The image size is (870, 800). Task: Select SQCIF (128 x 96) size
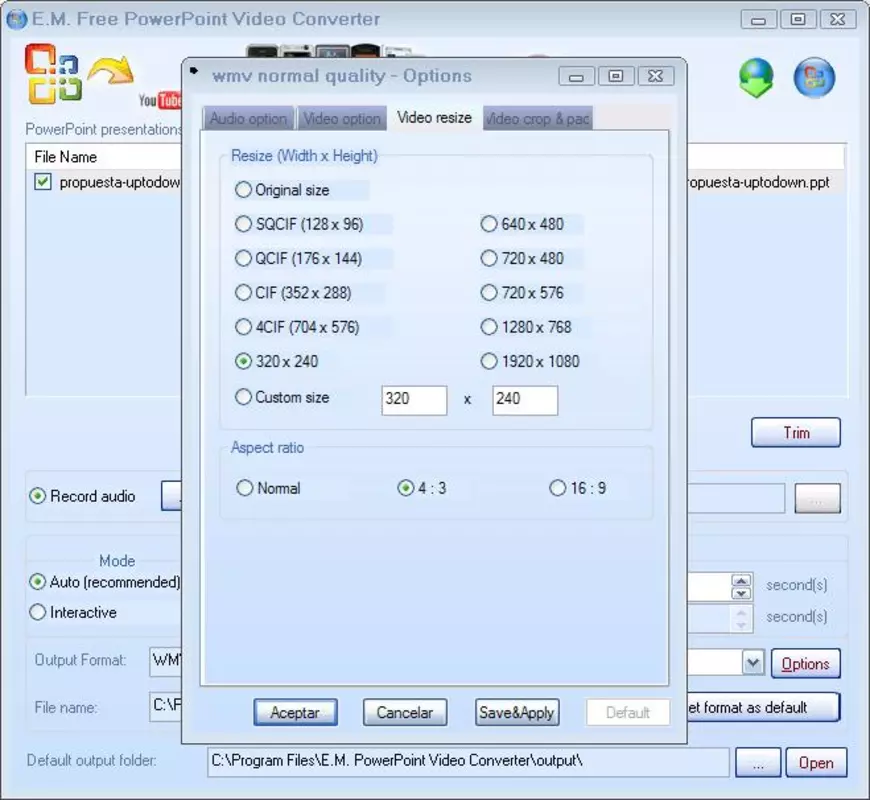243,224
